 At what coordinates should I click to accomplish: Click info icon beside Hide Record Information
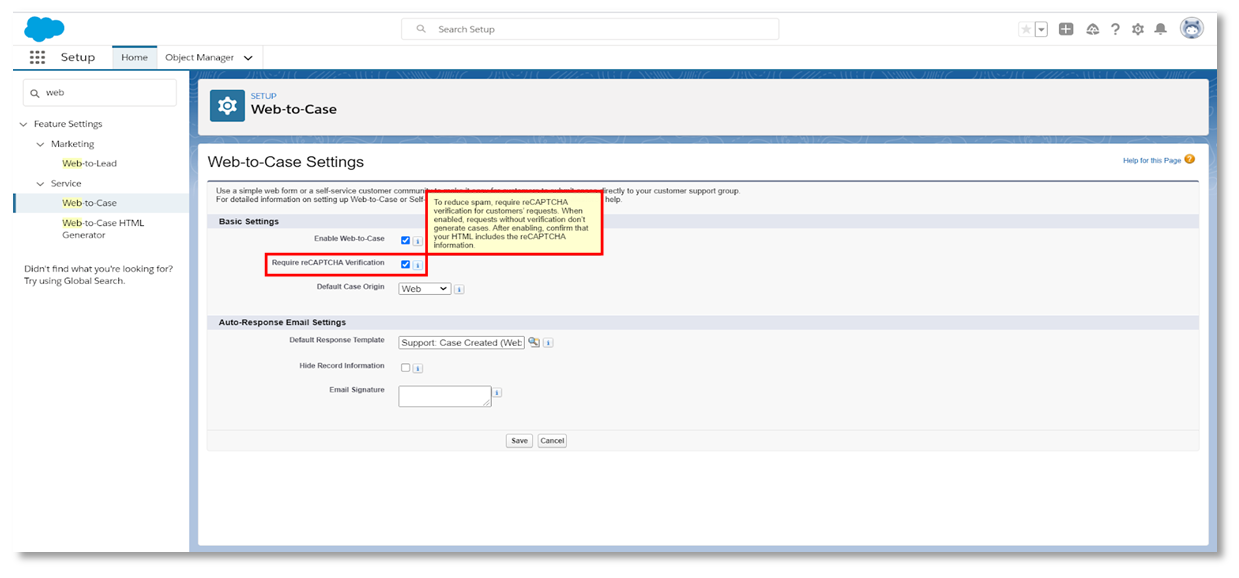click(x=418, y=368)
